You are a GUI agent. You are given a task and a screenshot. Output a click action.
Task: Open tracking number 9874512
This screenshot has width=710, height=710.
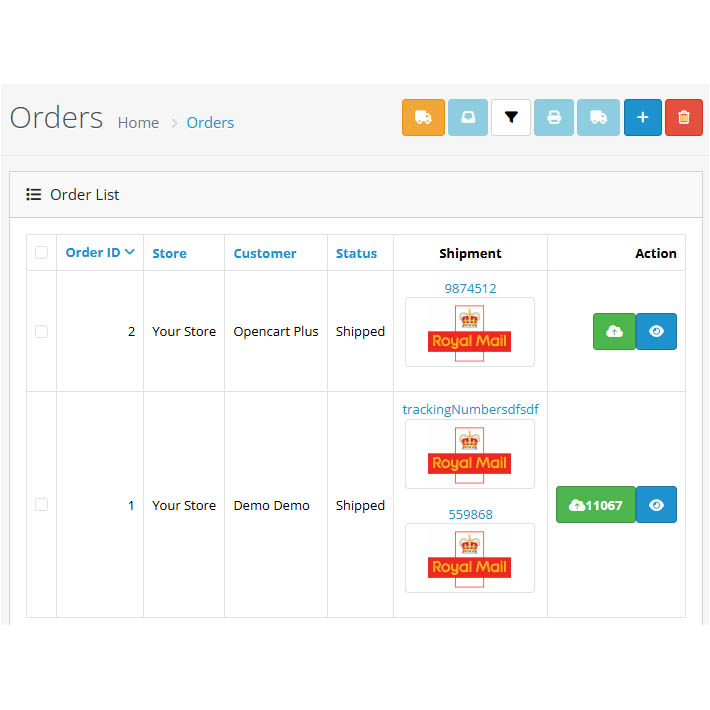470,288
